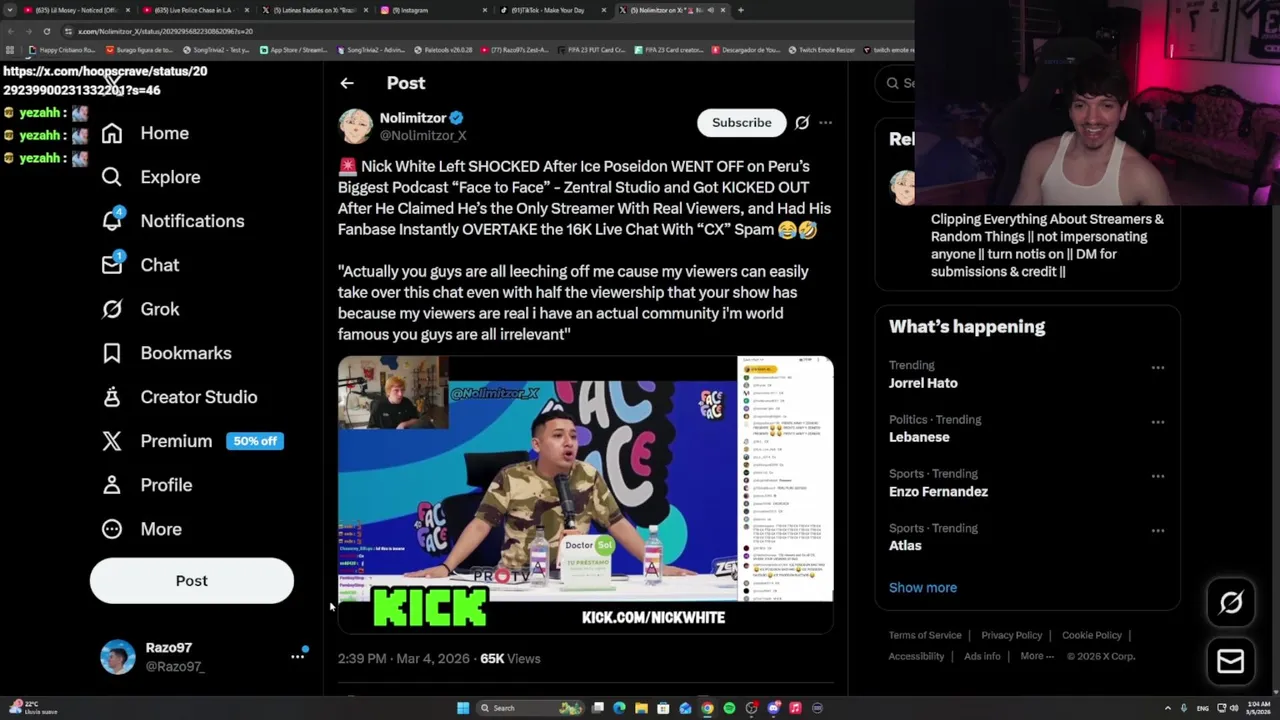Open Windows Start menu

(463, 708)
